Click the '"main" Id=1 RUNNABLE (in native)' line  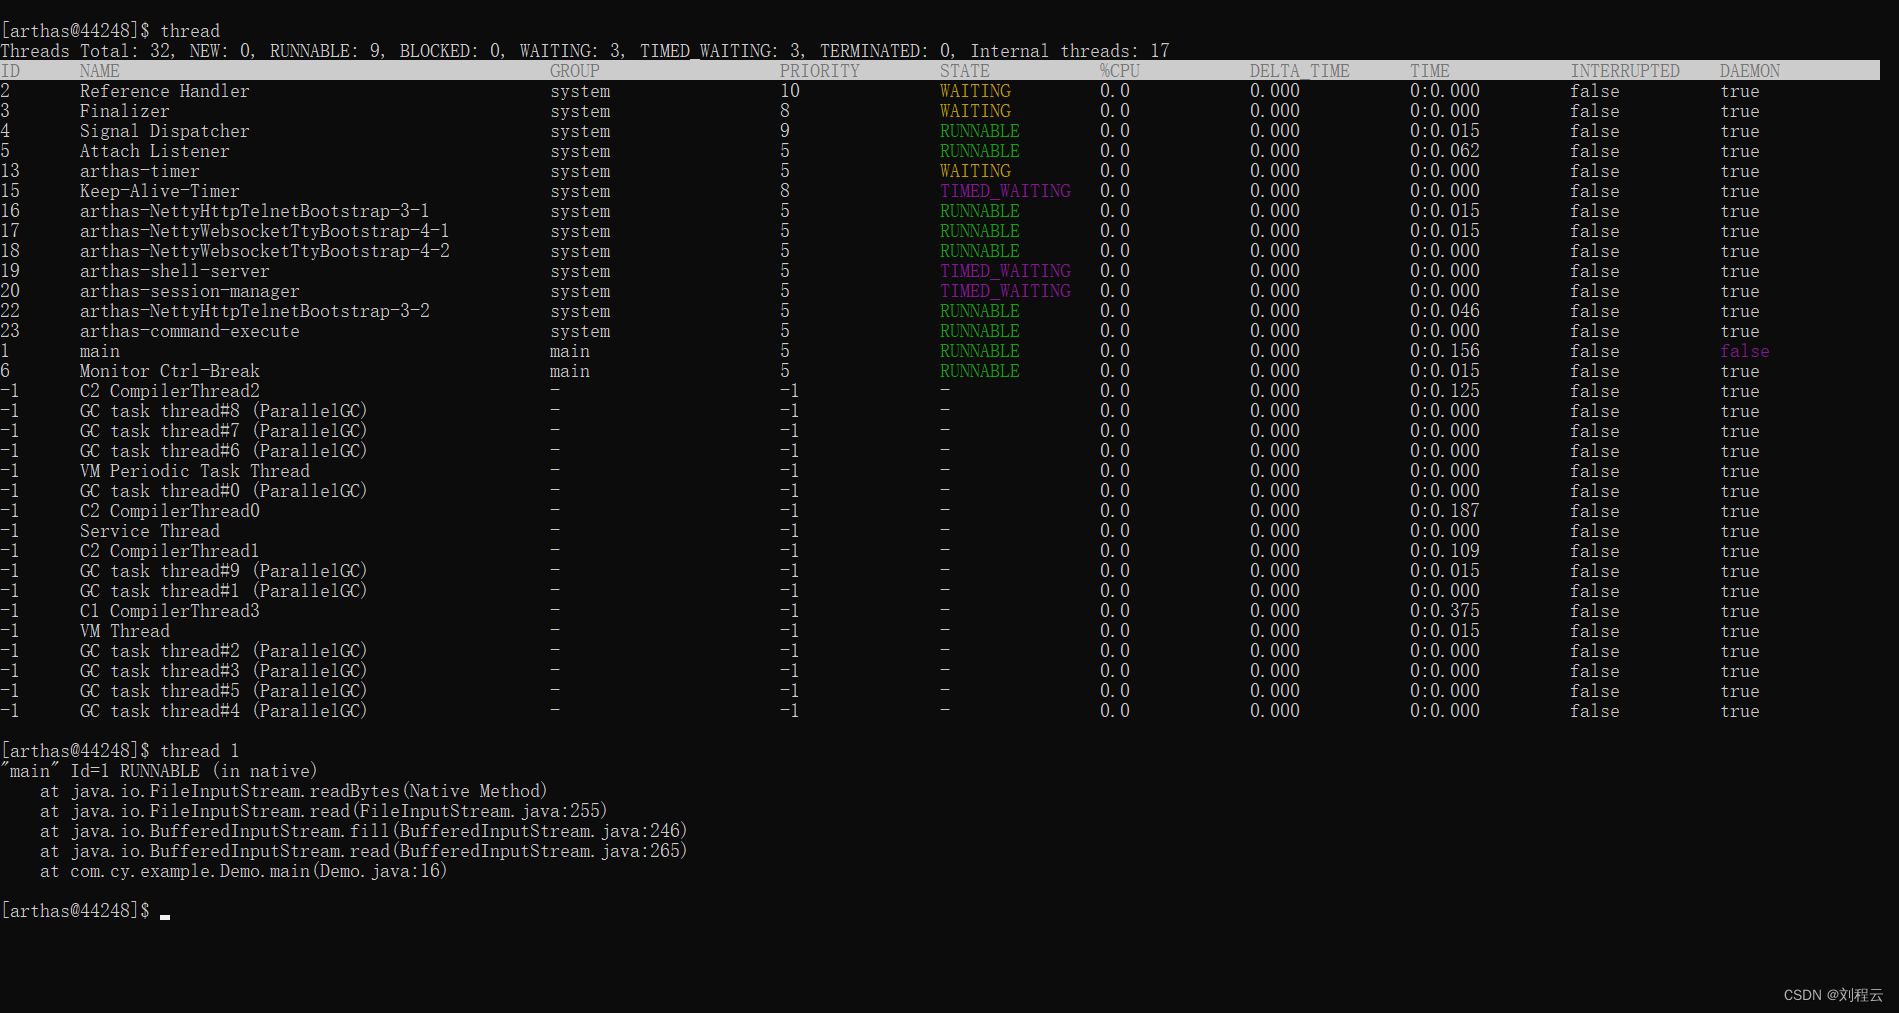coord(160,771)
